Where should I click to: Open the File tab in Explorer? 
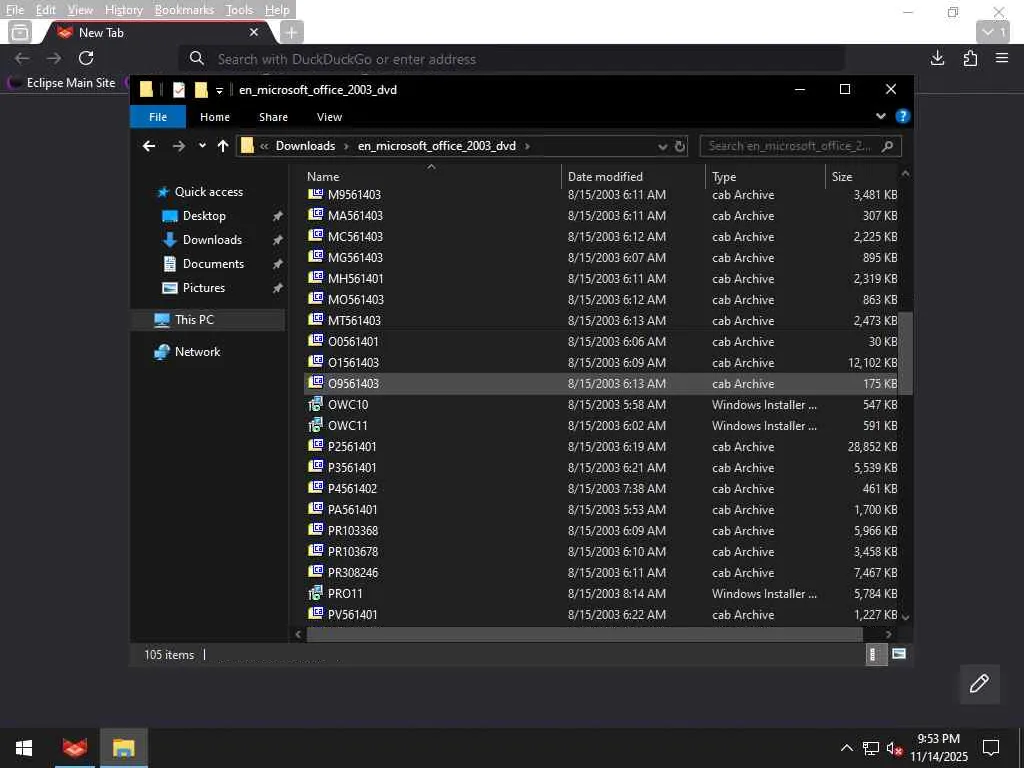pyautogui.click(x=158, y=117)
